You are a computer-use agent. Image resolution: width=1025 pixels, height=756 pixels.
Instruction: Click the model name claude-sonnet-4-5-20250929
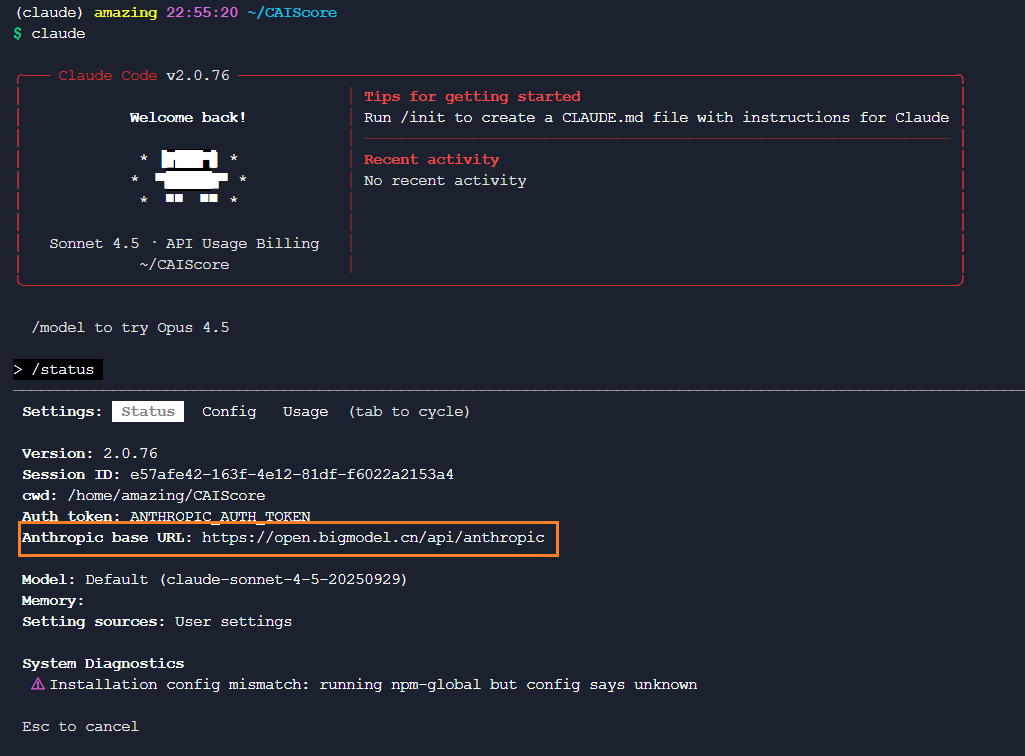(x=284, y=579)
